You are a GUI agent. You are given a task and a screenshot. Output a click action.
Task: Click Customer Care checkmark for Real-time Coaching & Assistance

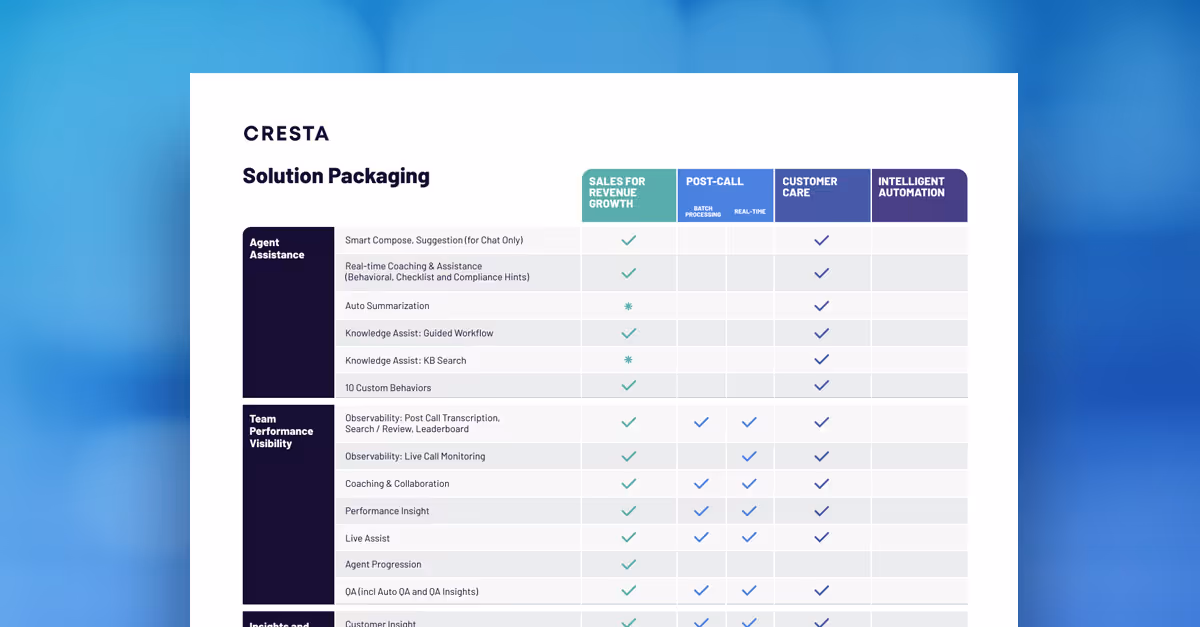tap(821, 272)
